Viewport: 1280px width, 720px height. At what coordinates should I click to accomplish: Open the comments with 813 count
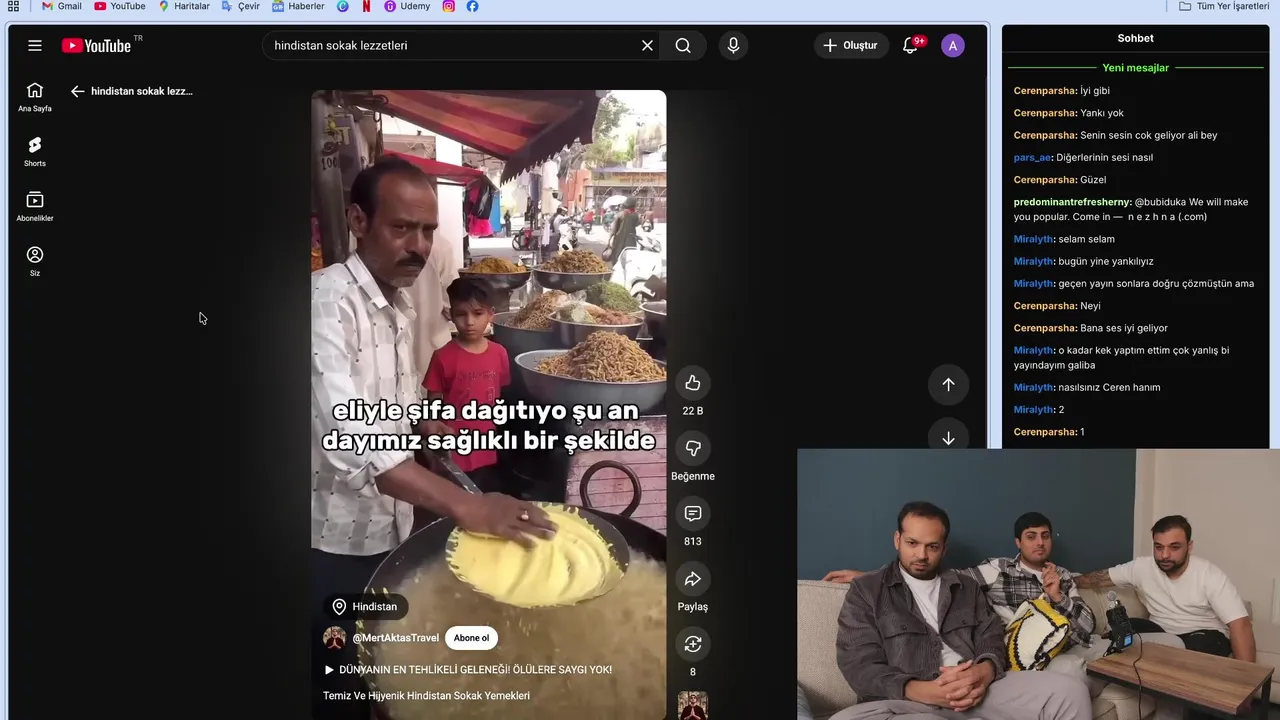tap(693, 513)
